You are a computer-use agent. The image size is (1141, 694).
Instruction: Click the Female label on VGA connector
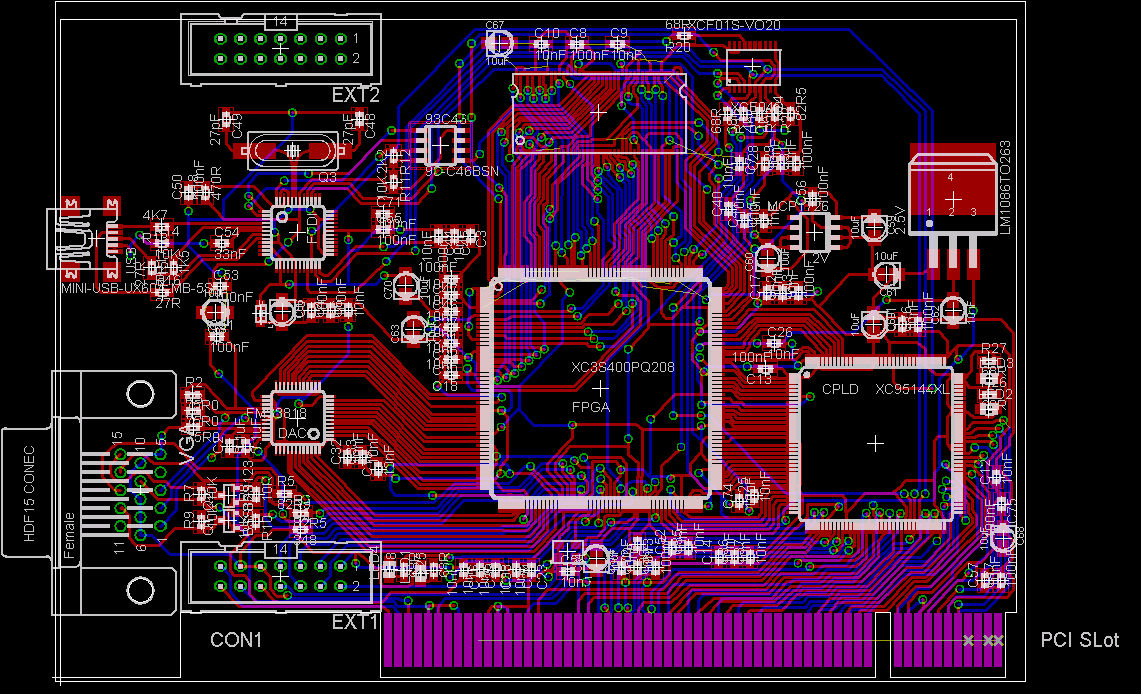tap(69, 535)
